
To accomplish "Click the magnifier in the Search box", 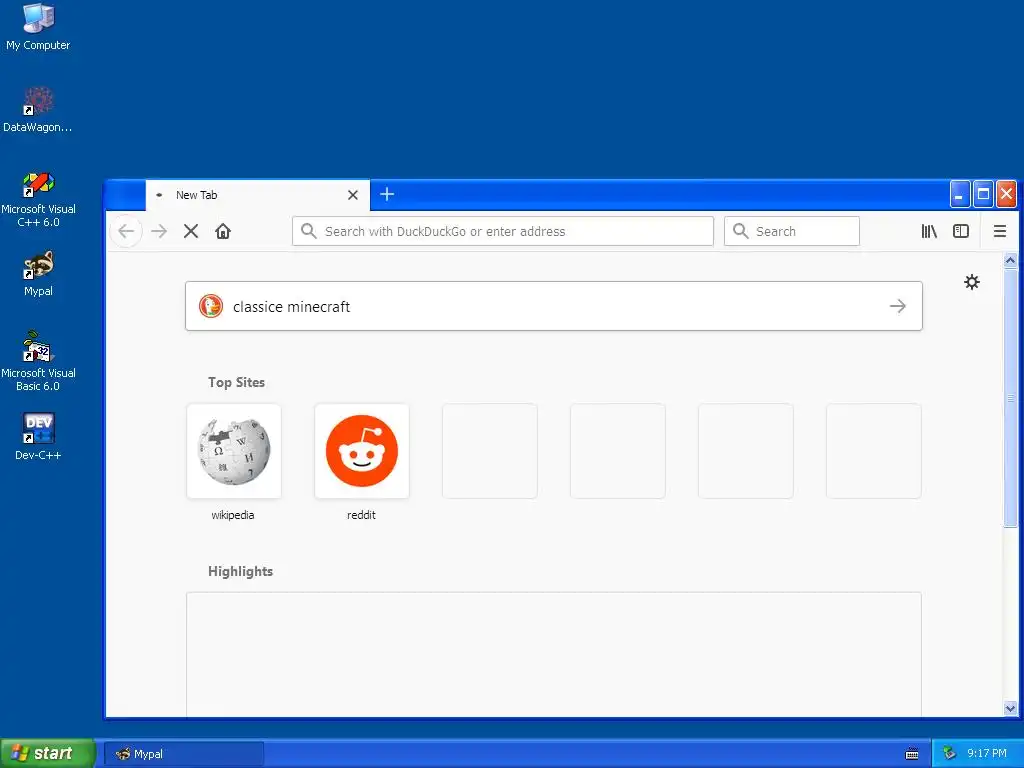I will [740, 231].
